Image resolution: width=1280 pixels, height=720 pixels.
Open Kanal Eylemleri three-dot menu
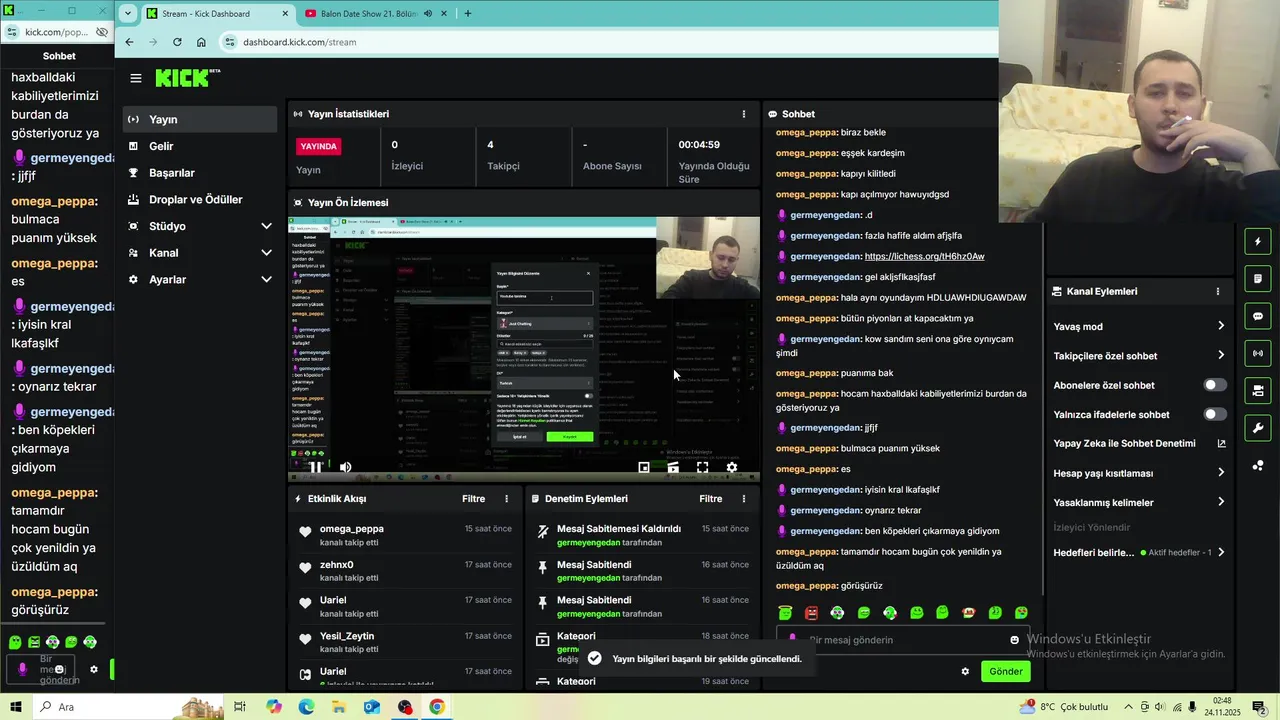[x=1217, y=291]
